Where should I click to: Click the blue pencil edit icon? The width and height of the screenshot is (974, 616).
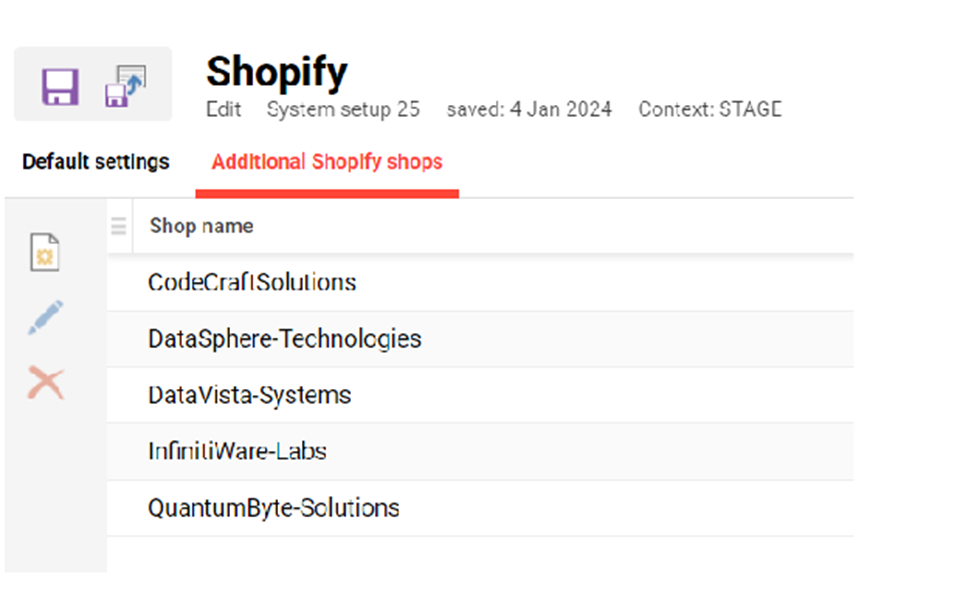click(45, 318)
